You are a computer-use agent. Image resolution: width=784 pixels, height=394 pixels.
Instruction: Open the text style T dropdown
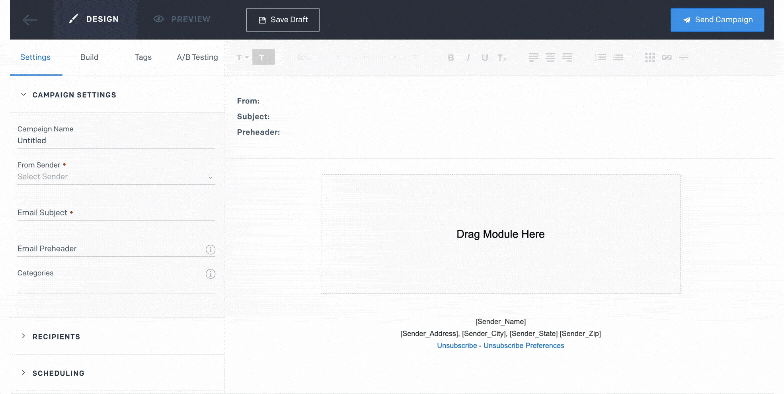[242, 58]
